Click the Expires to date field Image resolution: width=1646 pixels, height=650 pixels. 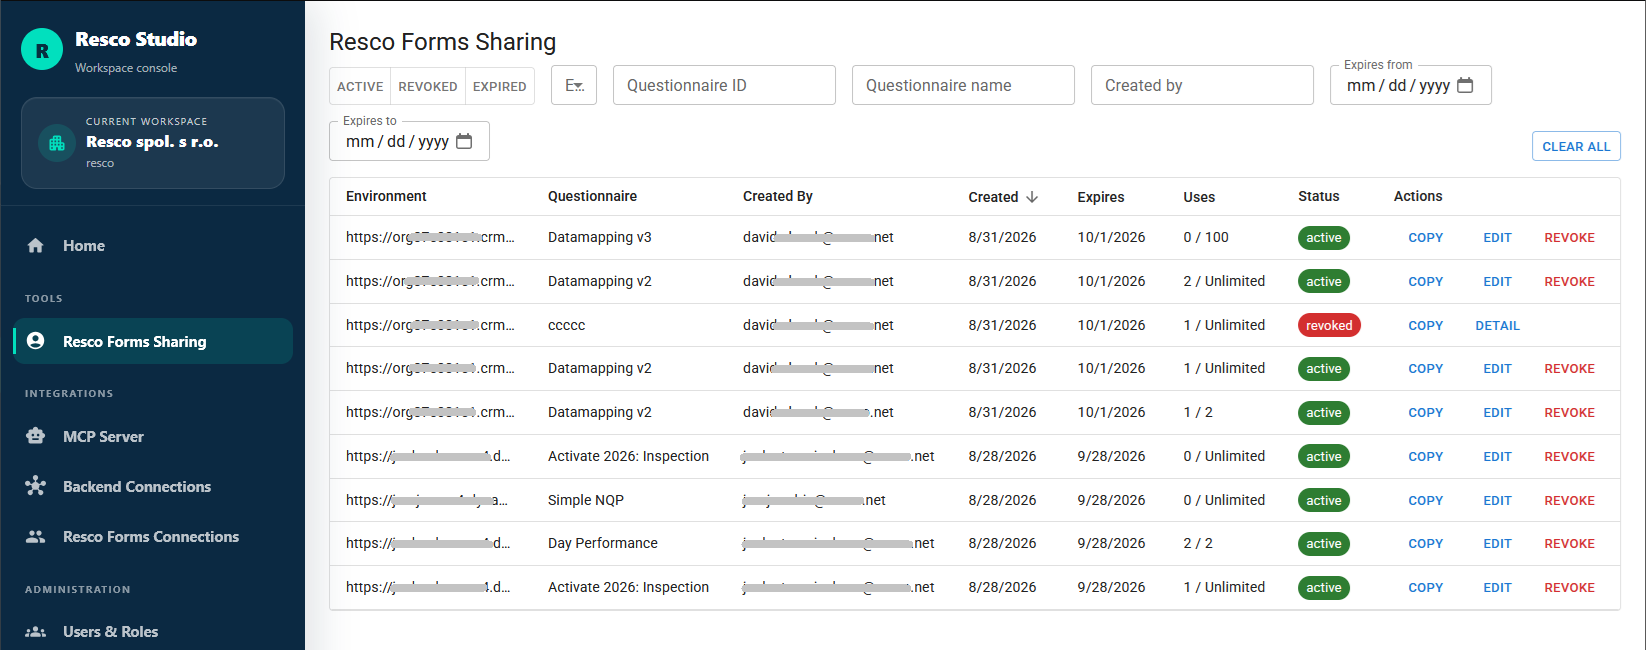(409, 141)
